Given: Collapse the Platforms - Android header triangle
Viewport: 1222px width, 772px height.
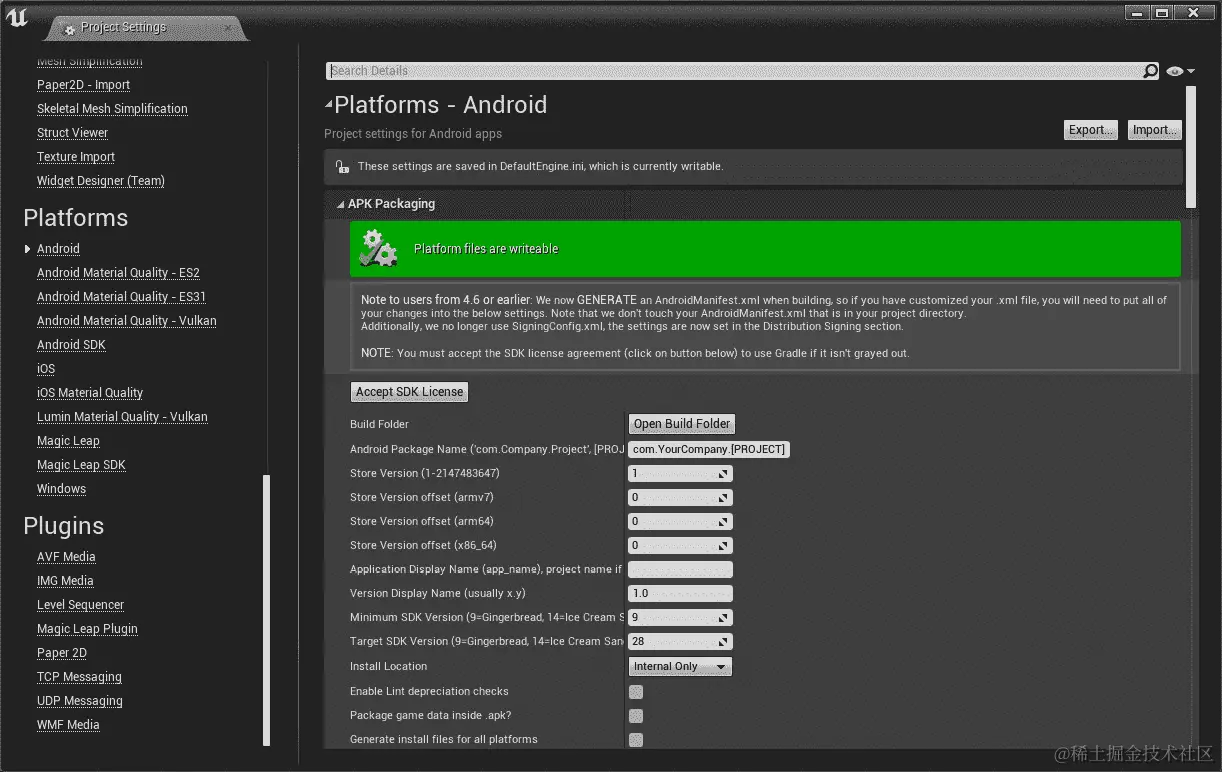Looking at the screenshot, I should click(329, 105).
